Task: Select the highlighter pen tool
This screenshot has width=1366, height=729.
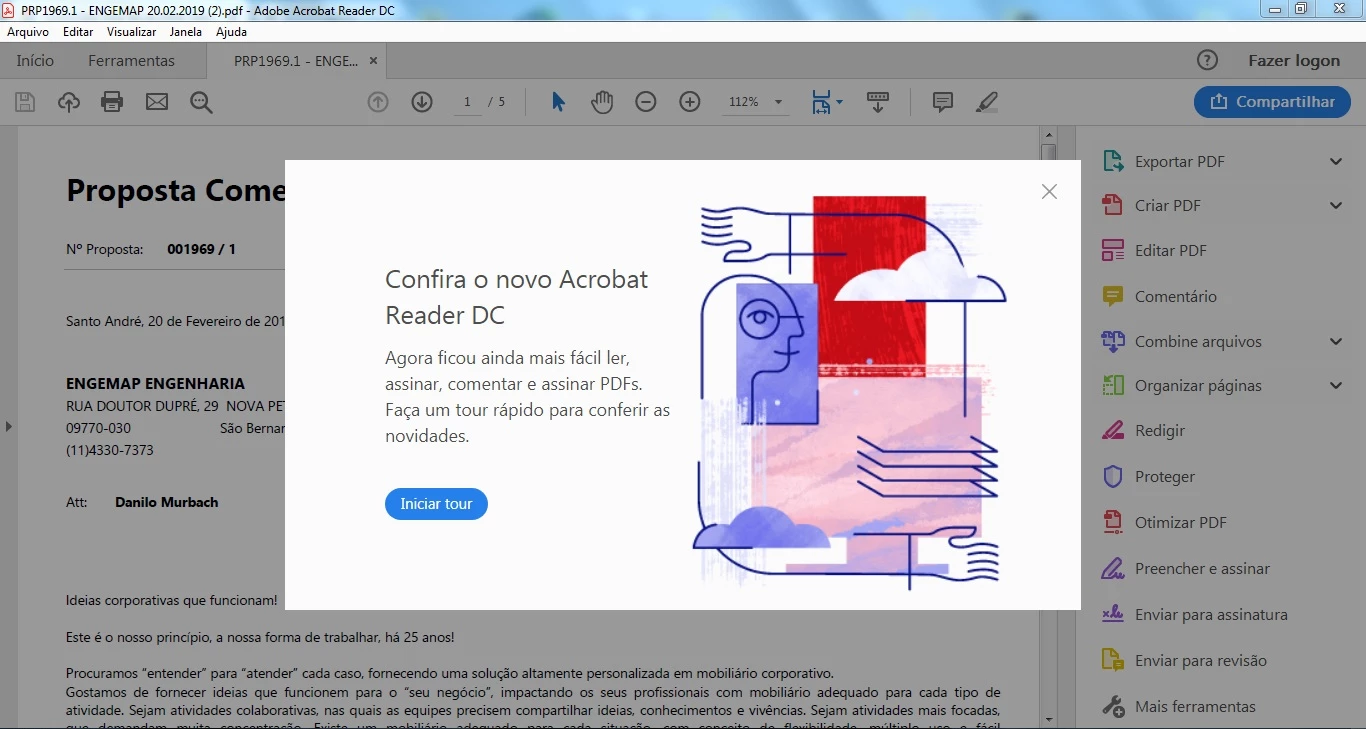Action: 987,102
